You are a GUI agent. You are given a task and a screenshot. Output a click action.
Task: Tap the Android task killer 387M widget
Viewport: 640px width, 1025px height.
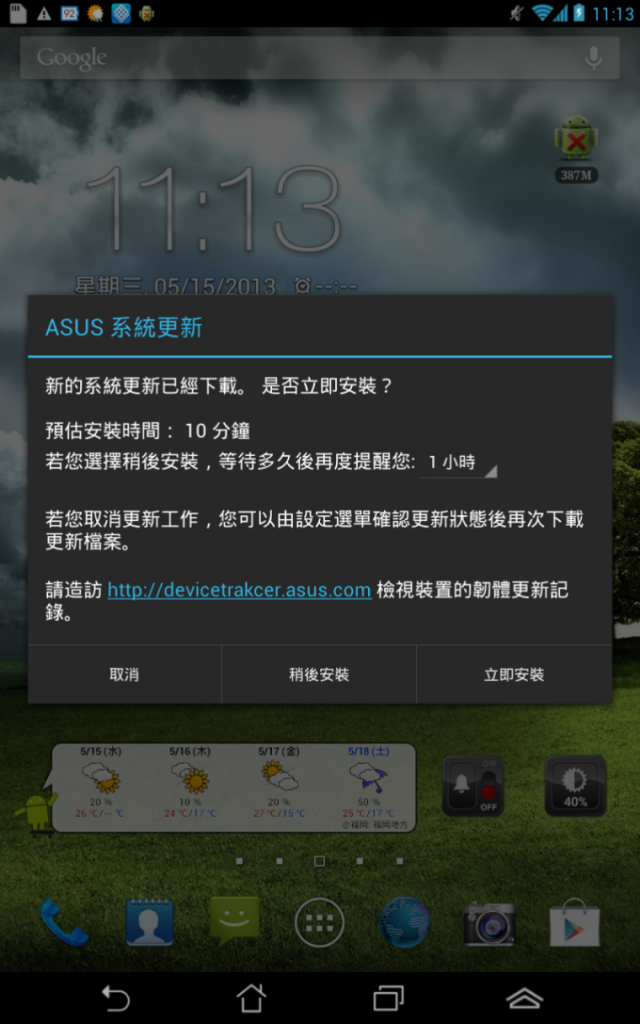(x=576, y=148)
